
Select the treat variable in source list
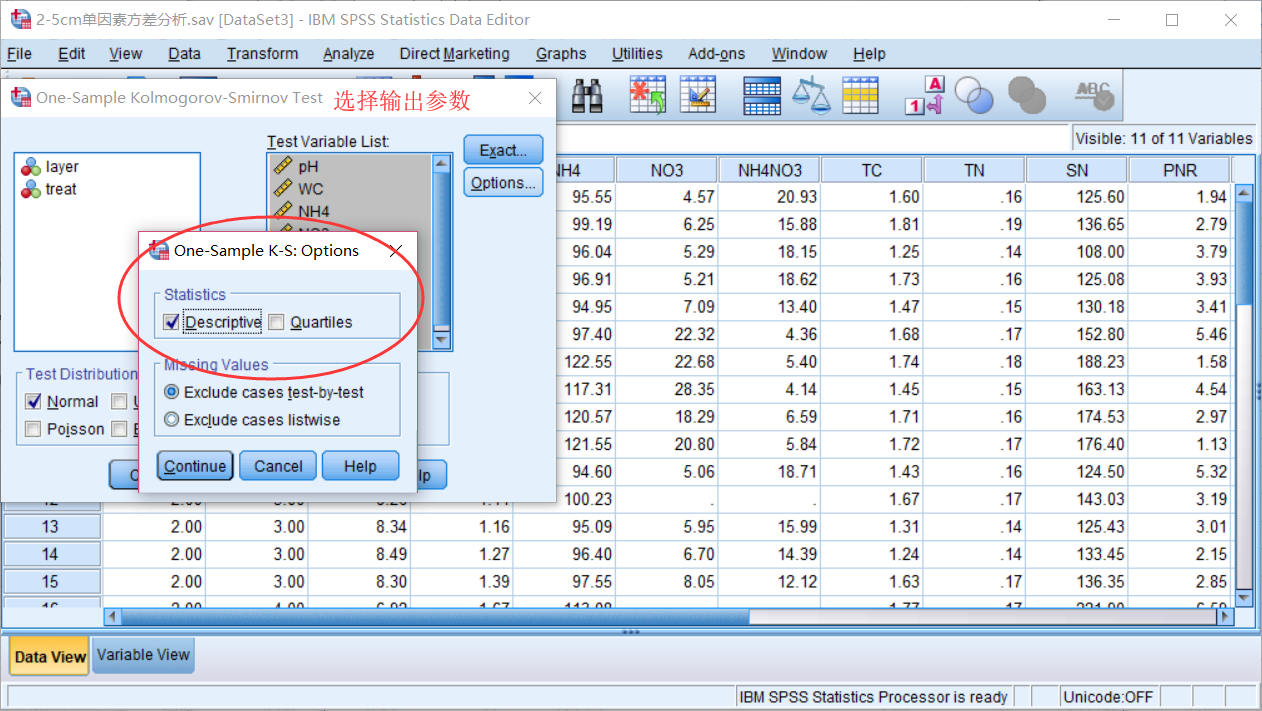click(49, 189)
